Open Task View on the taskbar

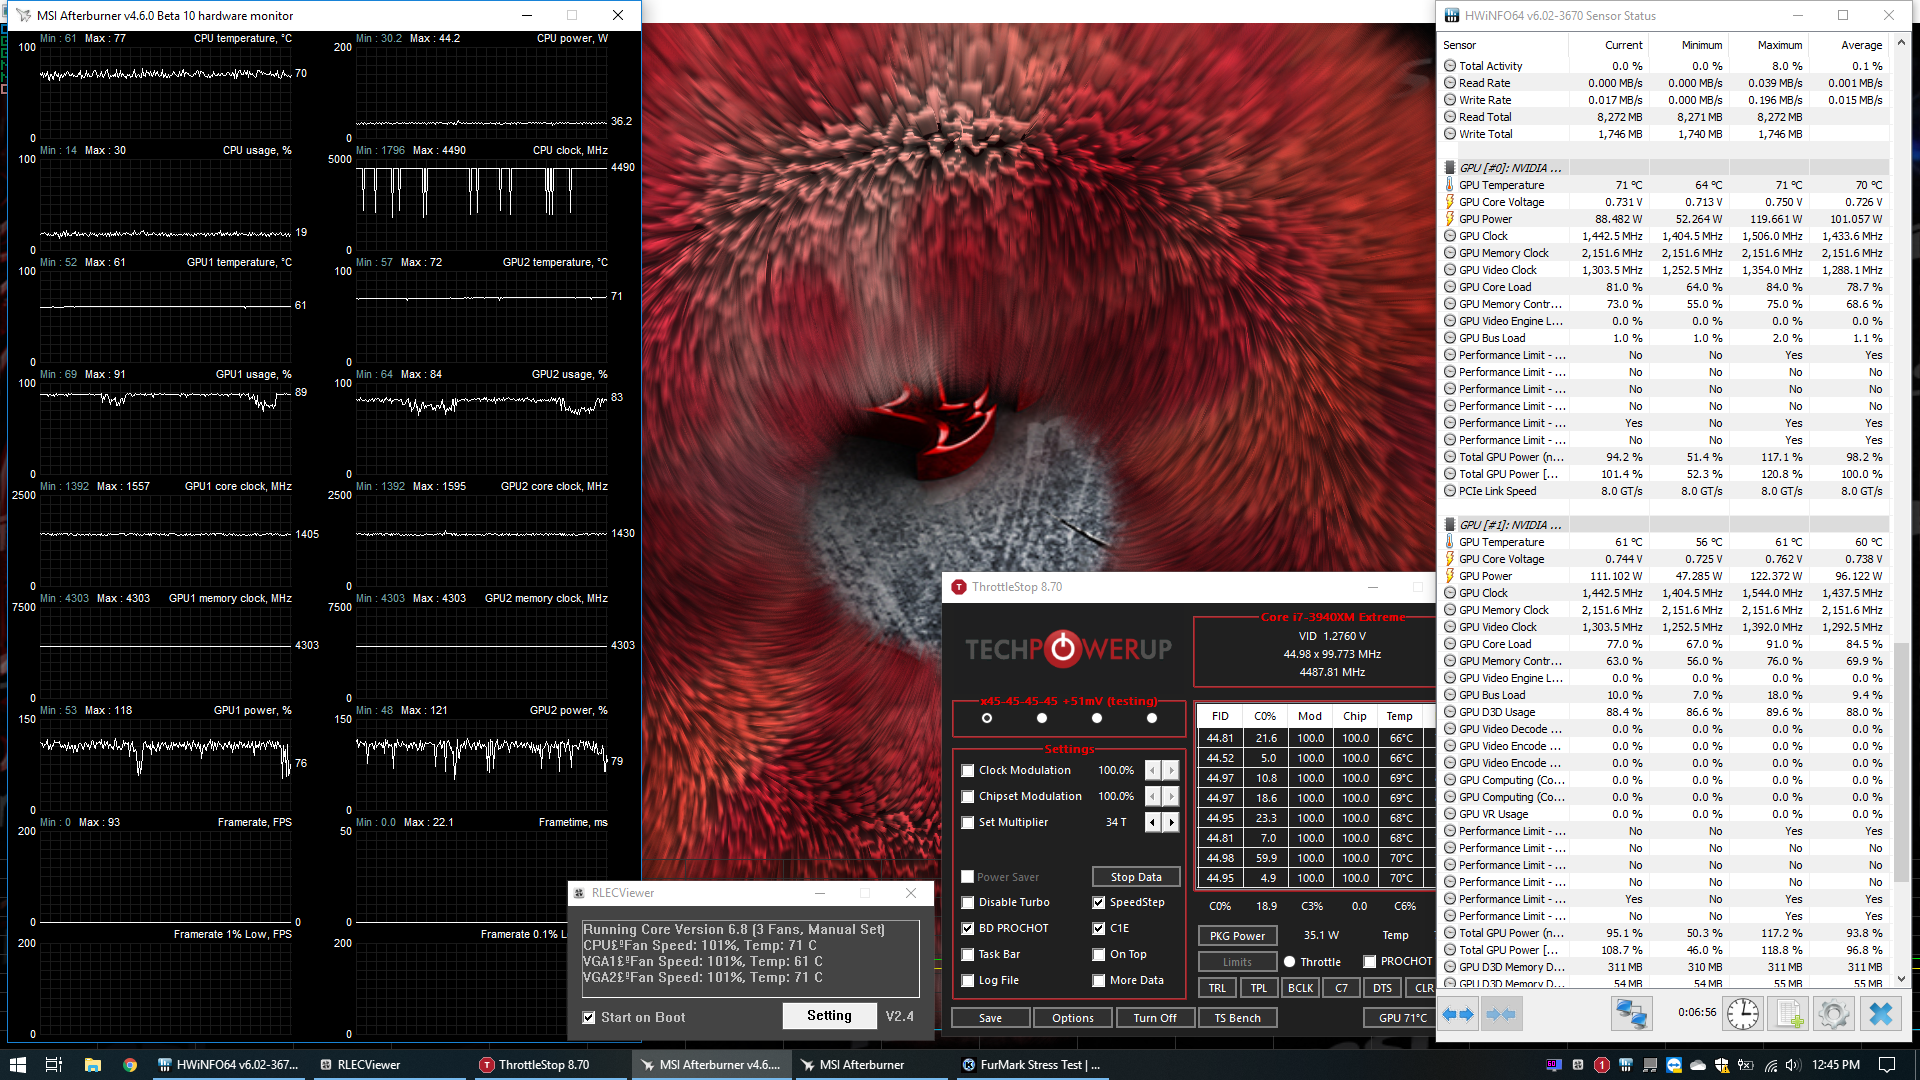coord(54,1065)
